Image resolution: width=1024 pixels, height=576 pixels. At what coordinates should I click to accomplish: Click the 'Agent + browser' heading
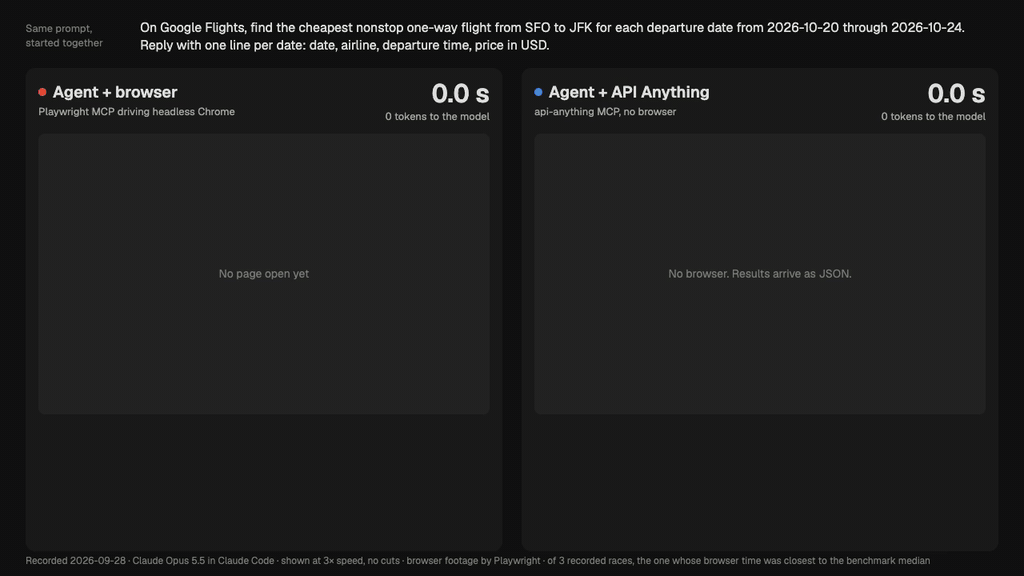tap(115, 92)
